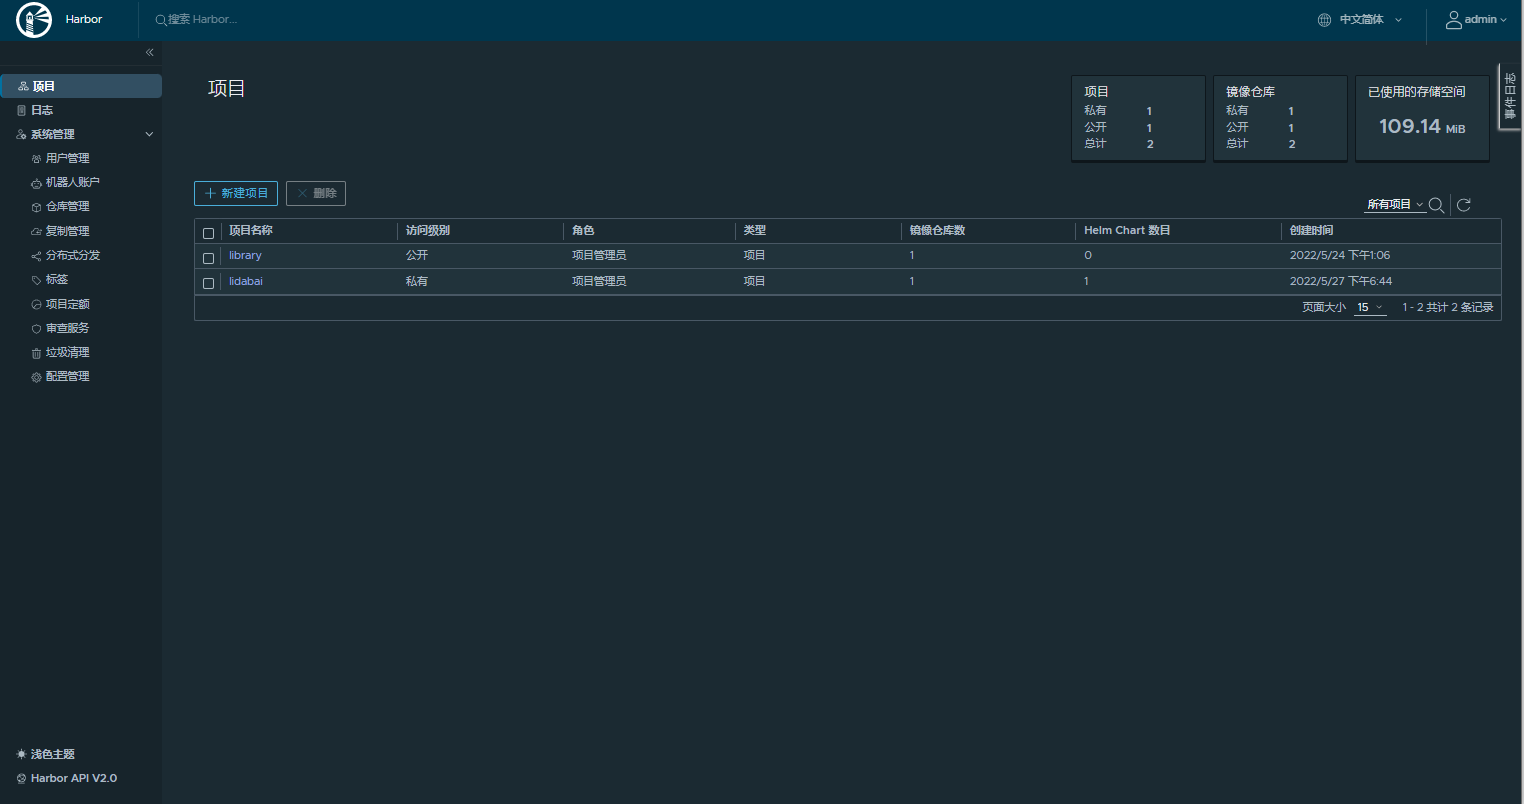Open the page size 15 dropdown
Image resolution: width=1524 pixels, height=804 pixels.
pyautogui.click(x=1369, y=307)
